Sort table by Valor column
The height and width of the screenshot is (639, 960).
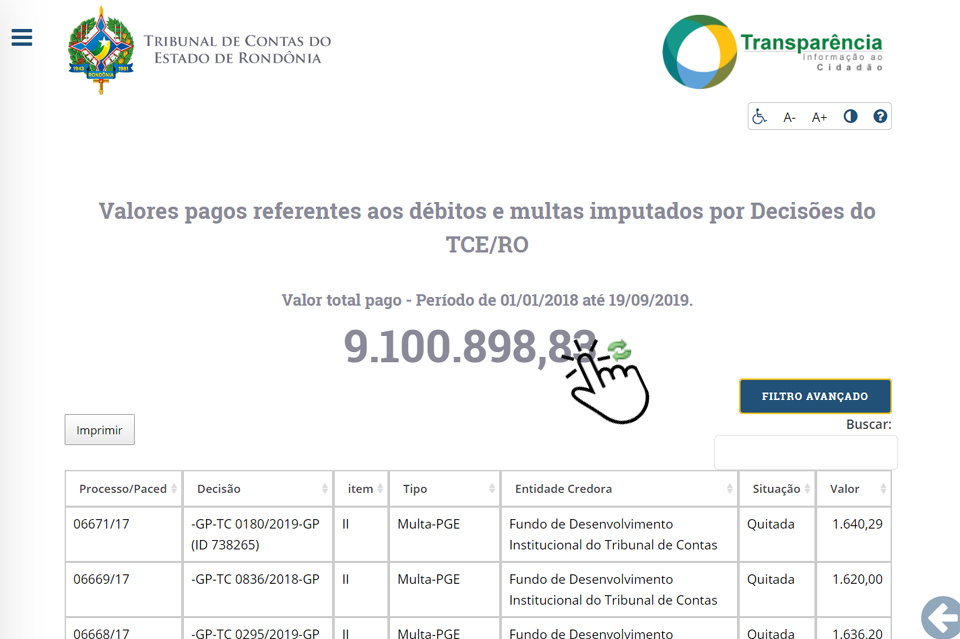pyautogui.click(x=853, y=489)
